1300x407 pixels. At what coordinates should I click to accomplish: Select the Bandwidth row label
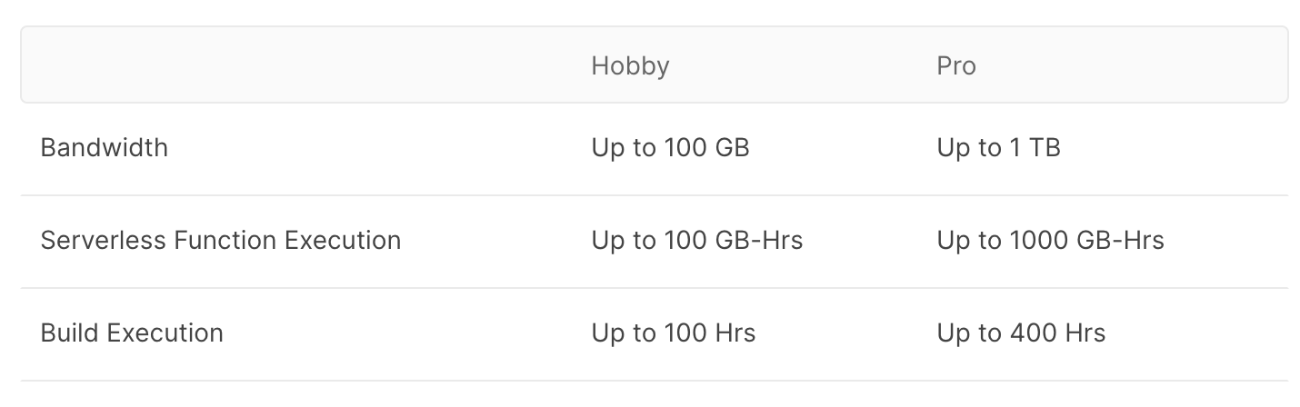coord(104,149)
